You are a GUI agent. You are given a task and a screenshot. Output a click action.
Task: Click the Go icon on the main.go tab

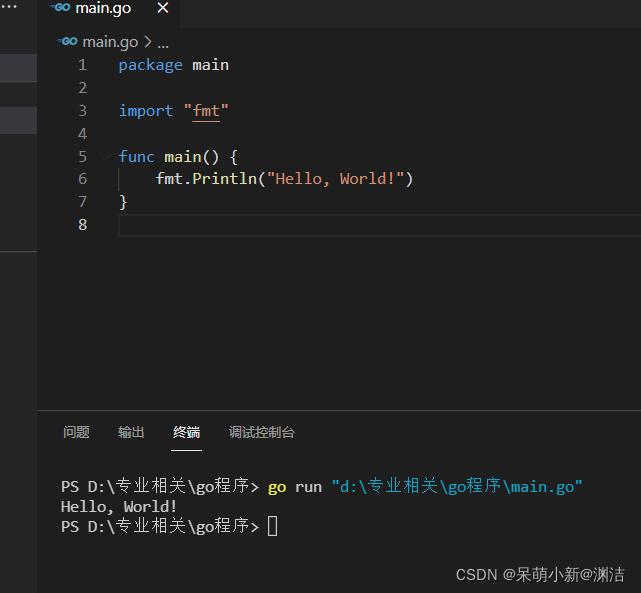[x=60, y=9]
